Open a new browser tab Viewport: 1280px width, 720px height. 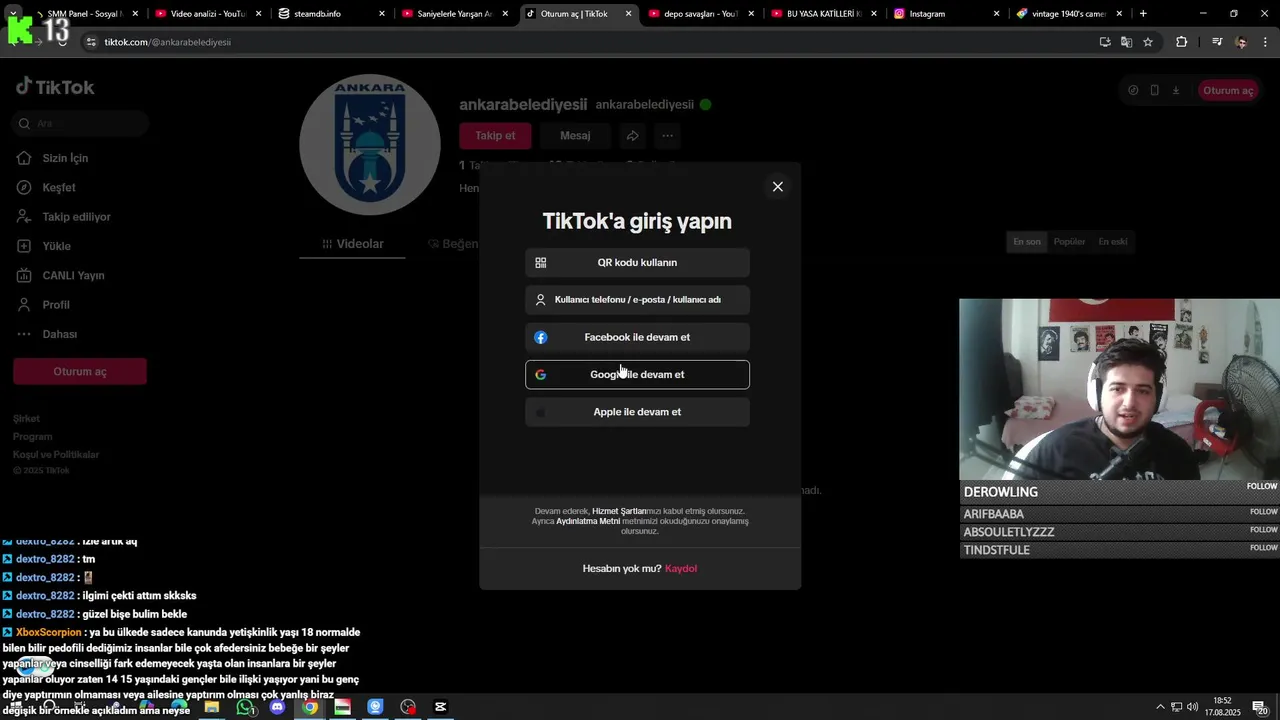point(1143,14)
